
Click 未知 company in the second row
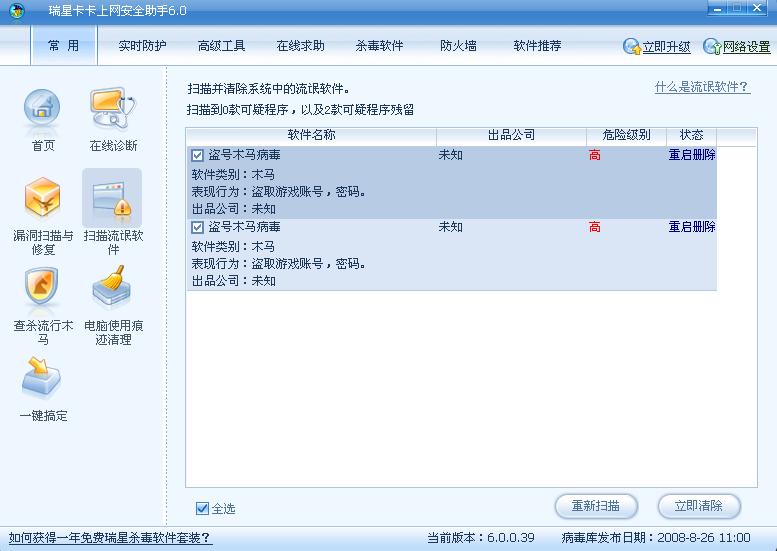pos(450,227)
